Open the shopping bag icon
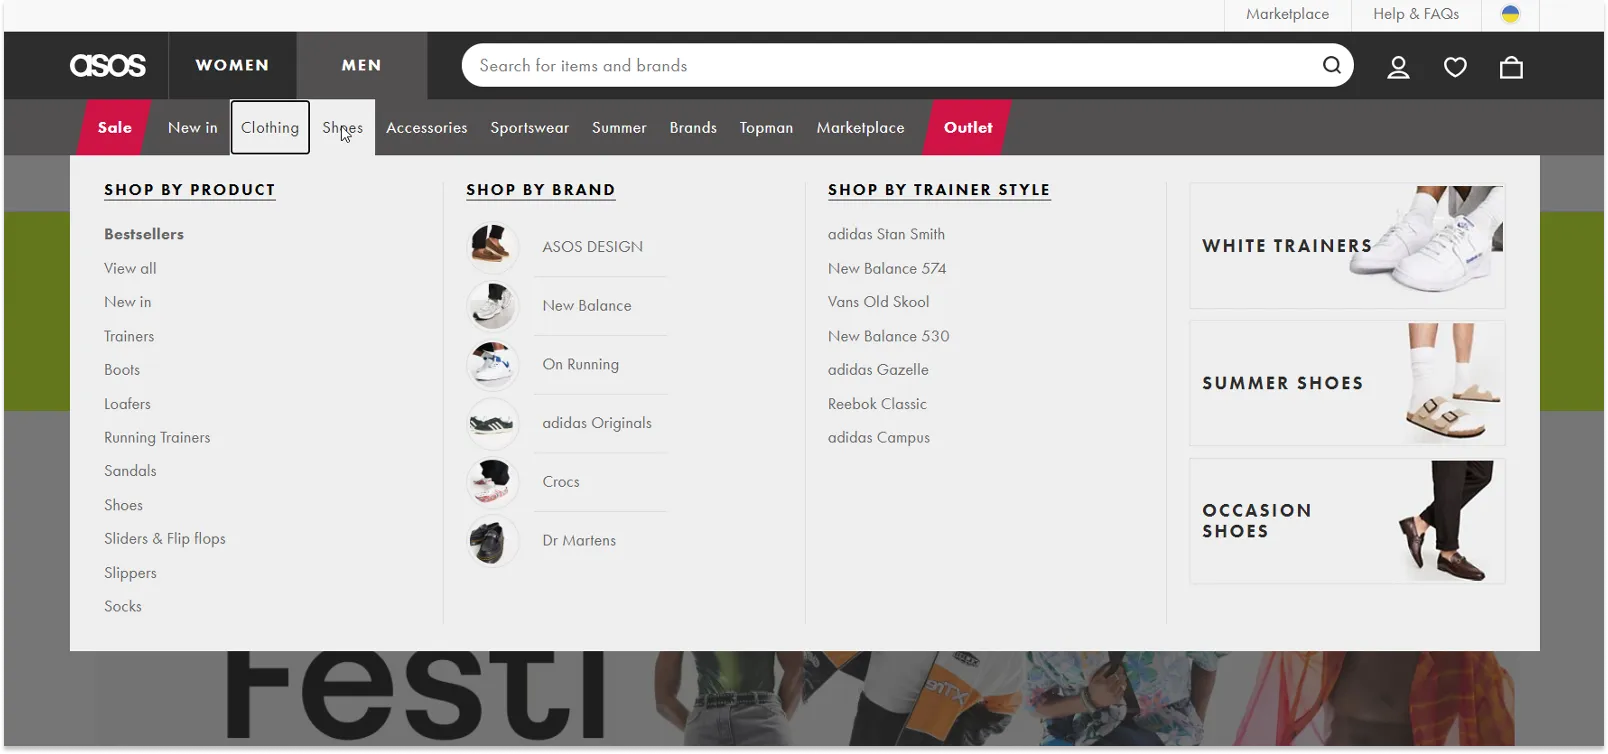1608x754 pixels. click(x=1511, y=67)
